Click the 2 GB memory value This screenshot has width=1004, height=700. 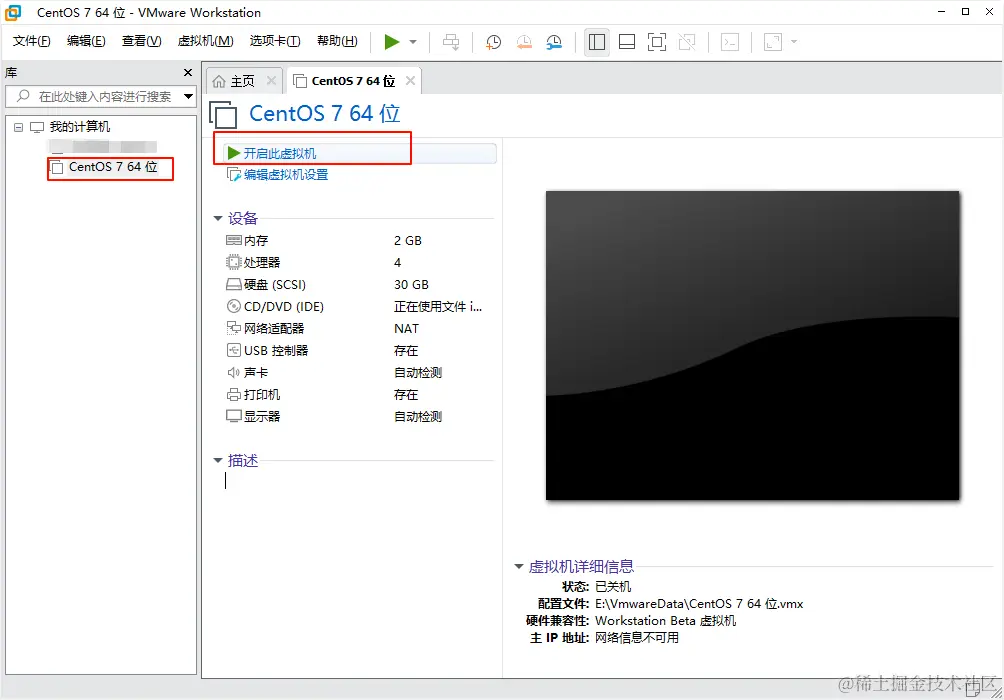407,241
